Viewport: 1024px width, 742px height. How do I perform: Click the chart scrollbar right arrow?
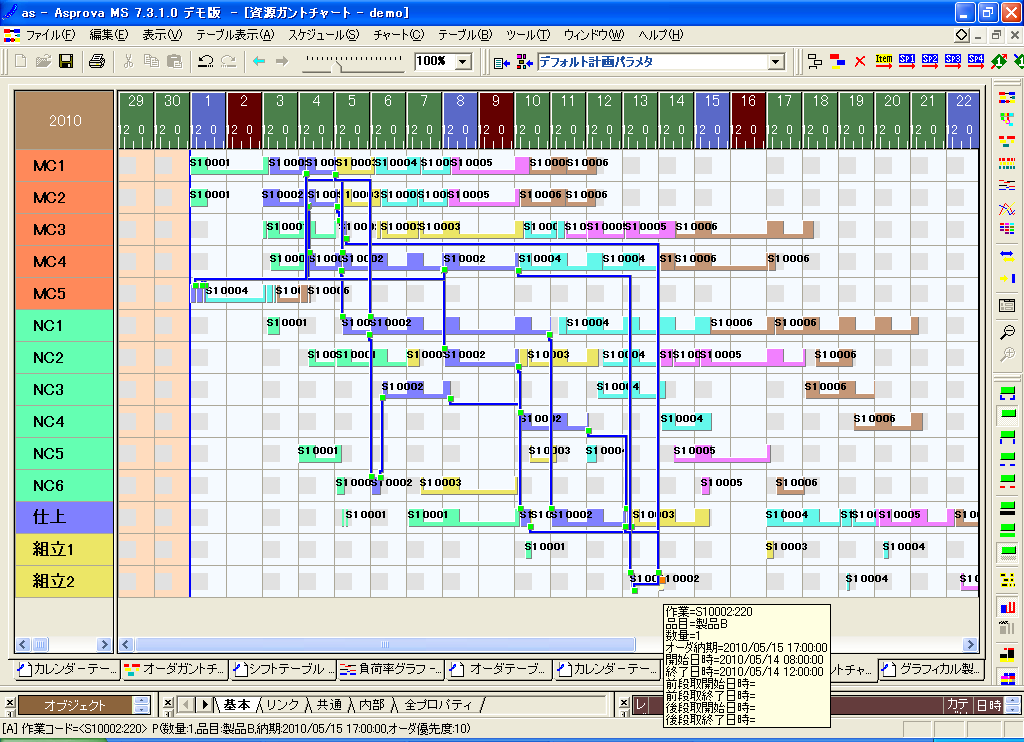pos(970,645)
